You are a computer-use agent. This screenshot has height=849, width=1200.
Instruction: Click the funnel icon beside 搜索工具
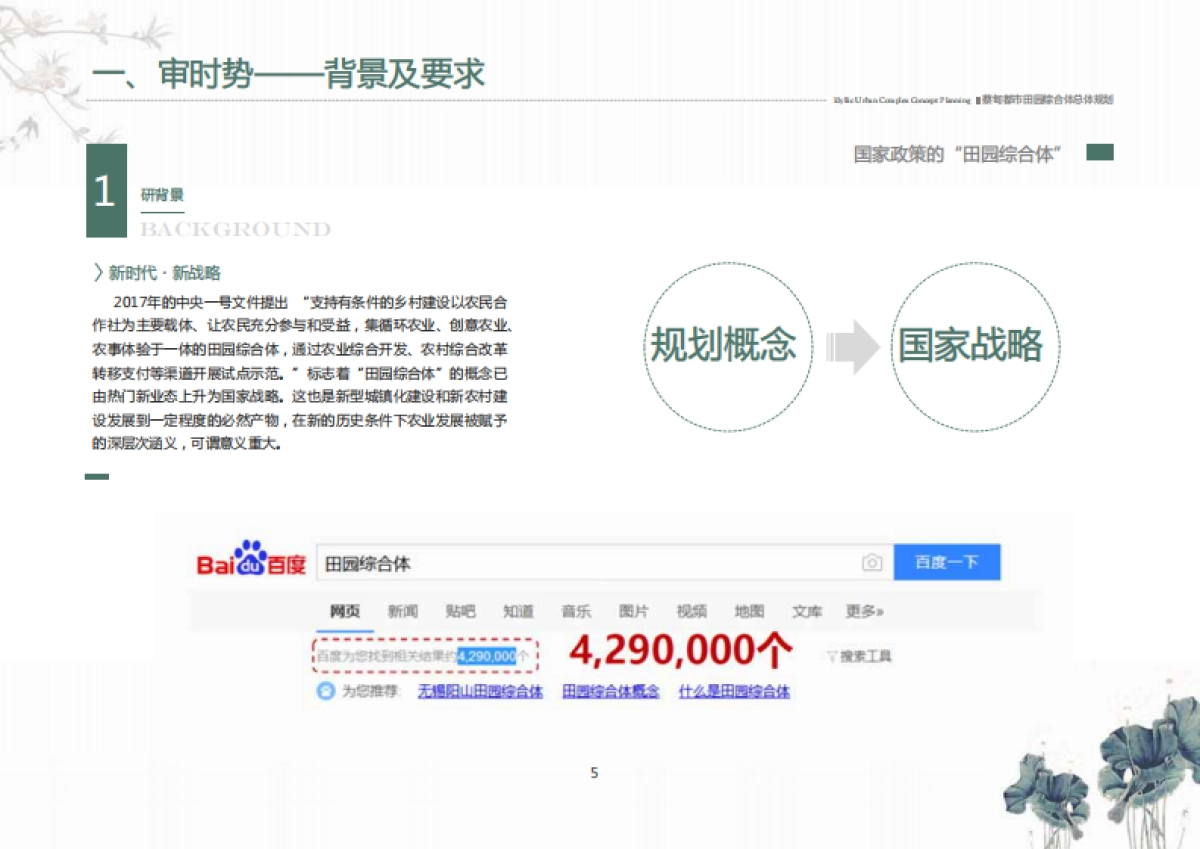pyautogui.click(x=831, y=657)
